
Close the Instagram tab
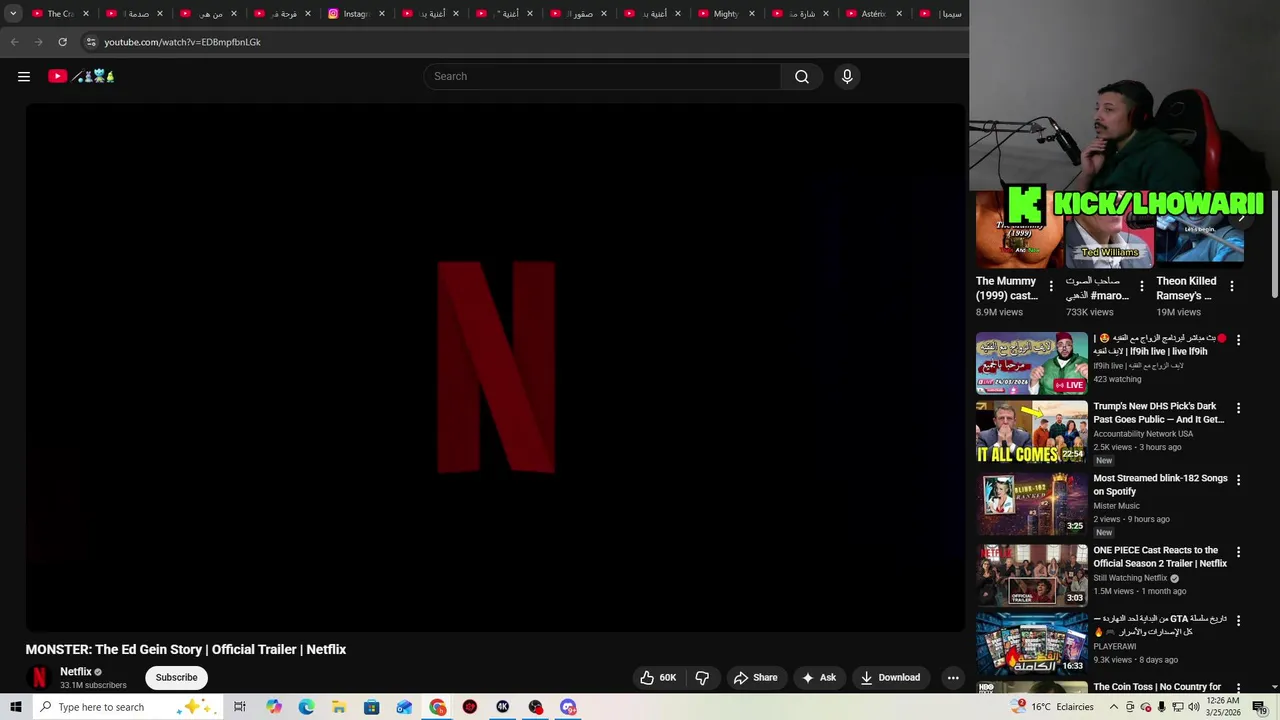pos(382,14)
